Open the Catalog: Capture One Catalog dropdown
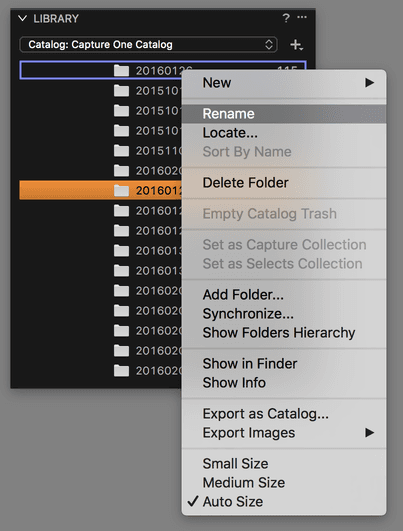Screen dimensions: 403x531 [x=149, y=45]
